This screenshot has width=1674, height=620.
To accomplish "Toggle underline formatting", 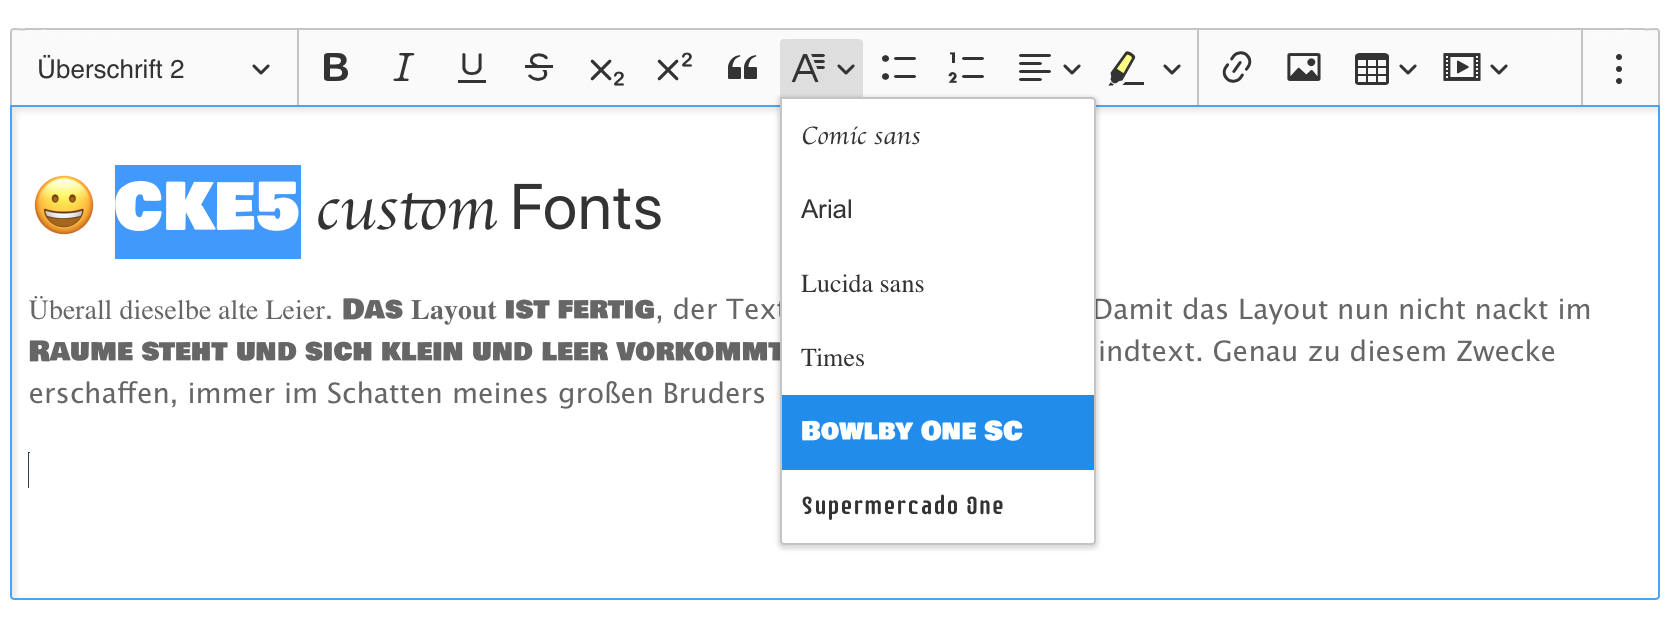I will pos(471,69).
